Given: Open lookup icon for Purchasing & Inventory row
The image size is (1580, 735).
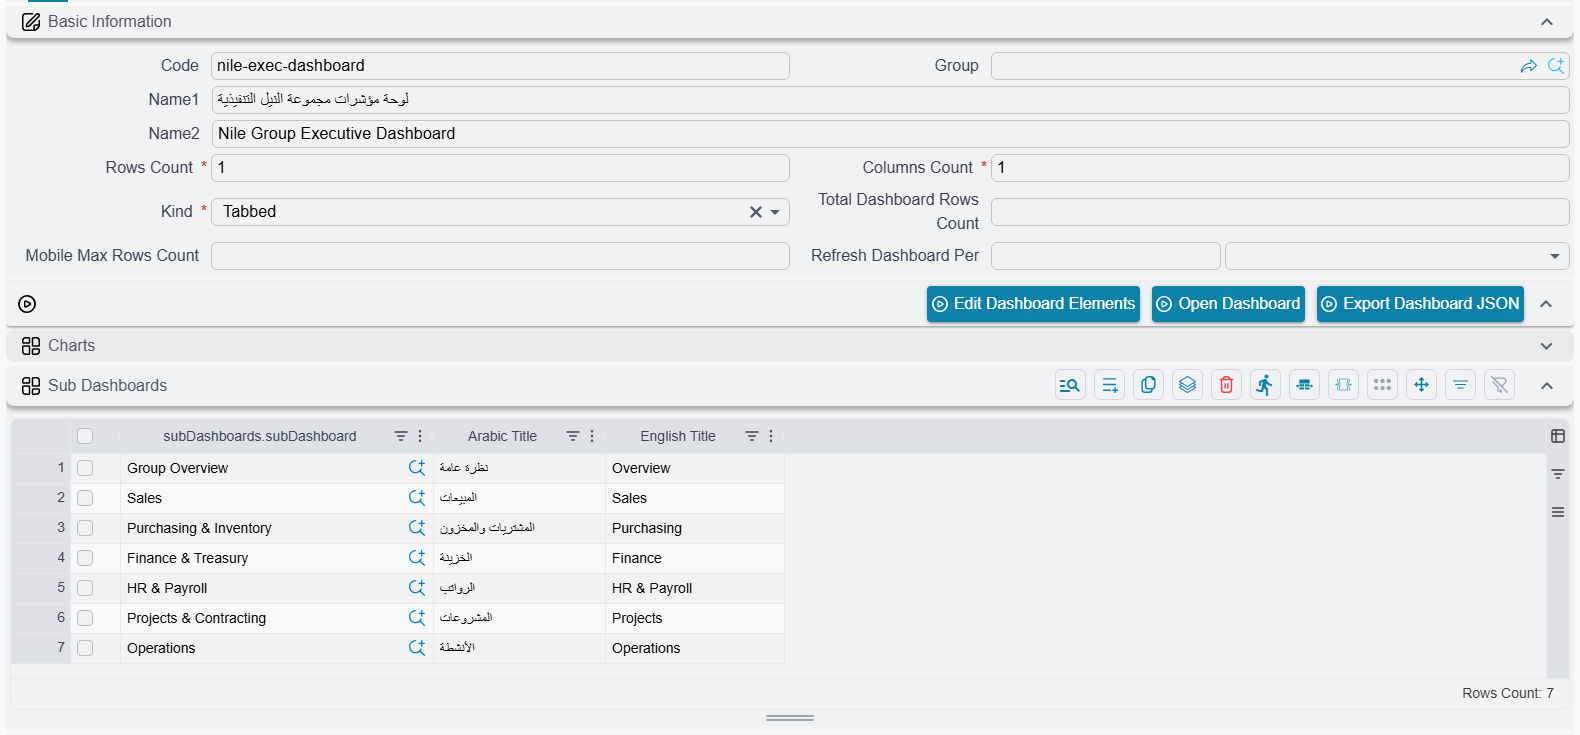Looking at the screenshot, I should click(x=417, y=528).
